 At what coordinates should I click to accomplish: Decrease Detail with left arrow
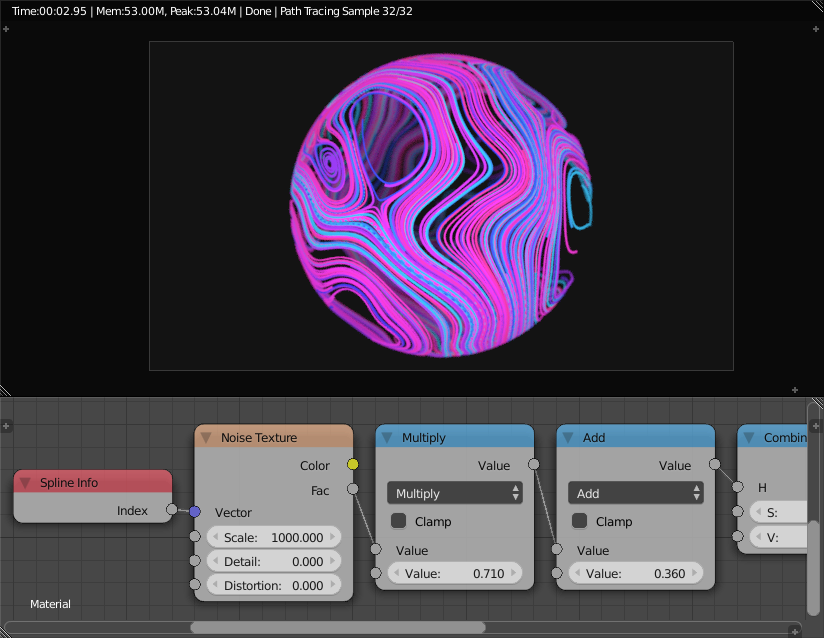[215, 561]
